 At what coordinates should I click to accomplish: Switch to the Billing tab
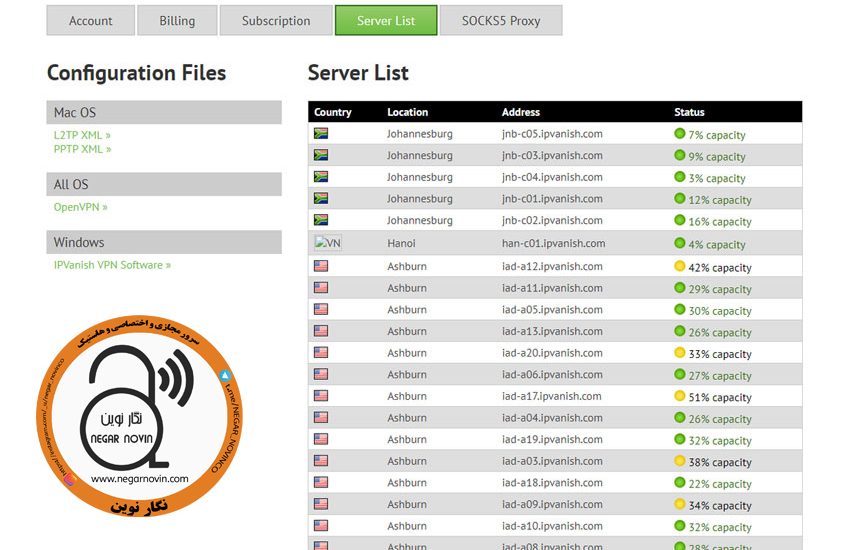point(177,21)
